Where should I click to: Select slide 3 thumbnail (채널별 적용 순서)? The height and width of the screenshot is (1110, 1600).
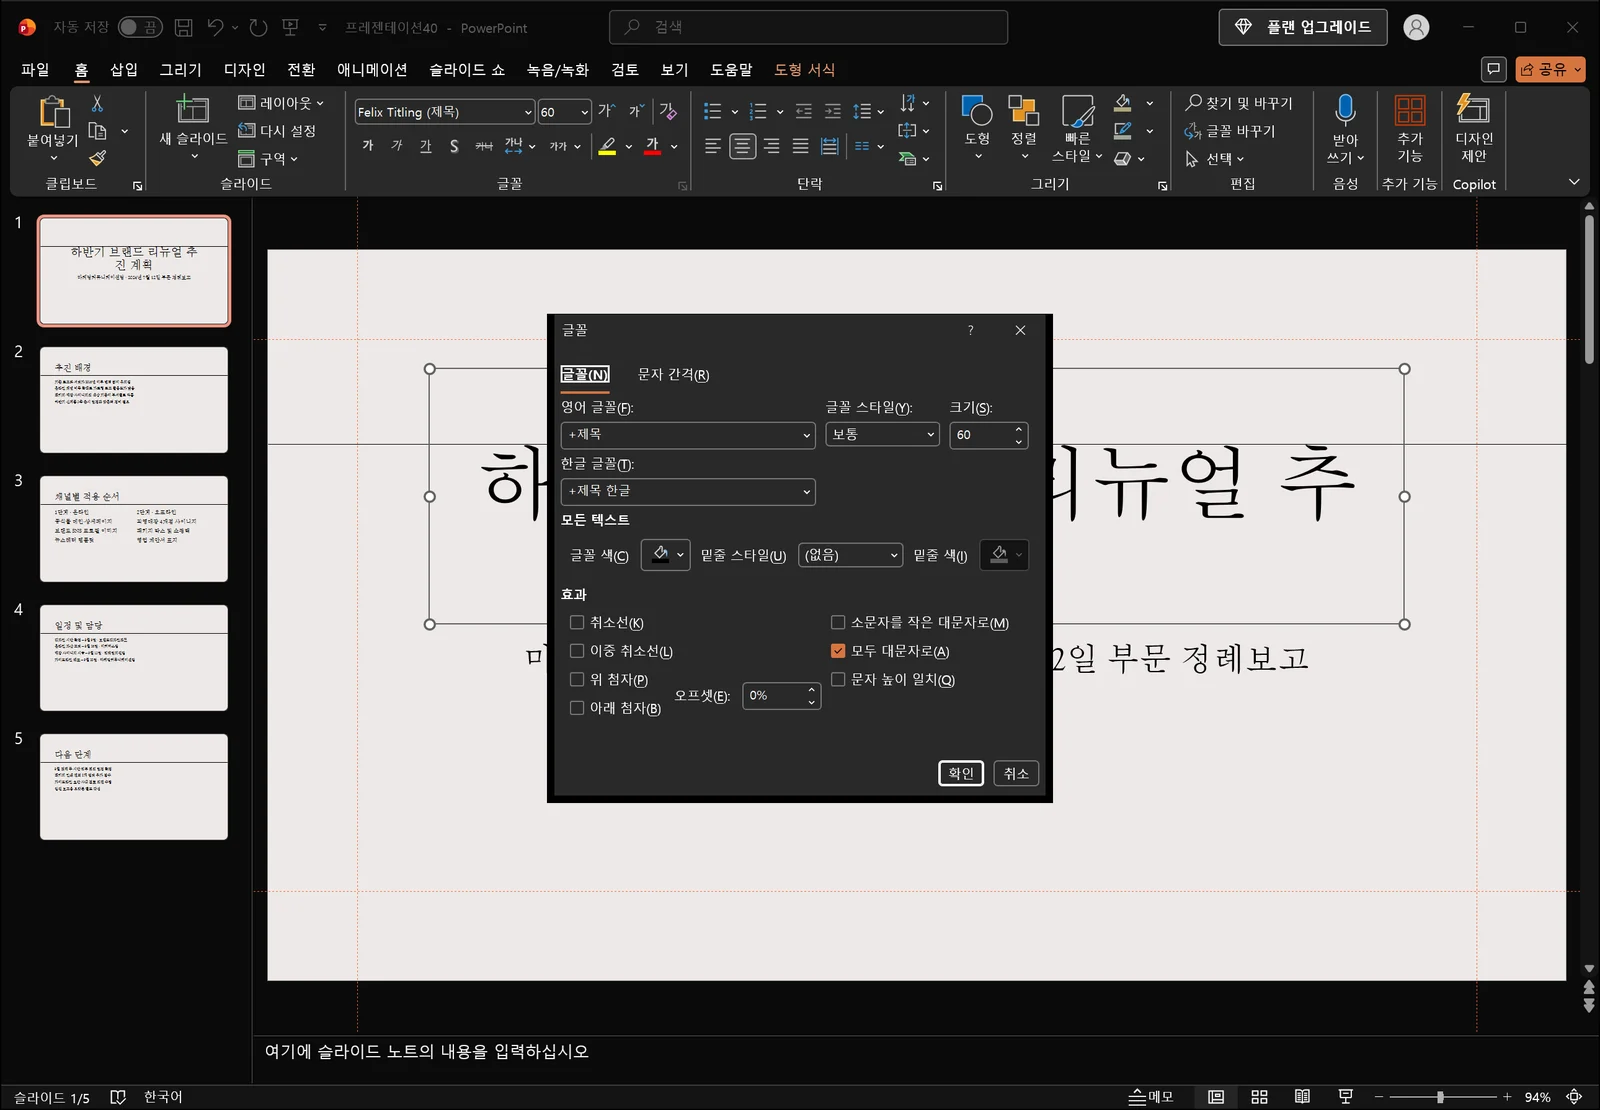[x=134, y=529]
